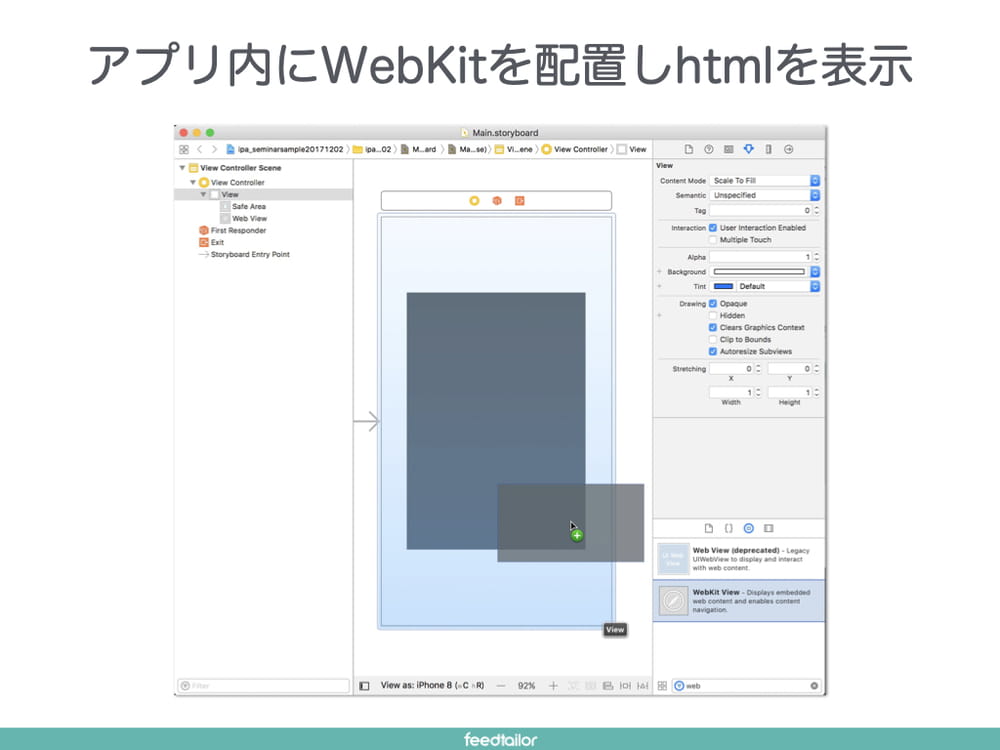
Task: Go back with the left chevron
Action: point(200,149)
